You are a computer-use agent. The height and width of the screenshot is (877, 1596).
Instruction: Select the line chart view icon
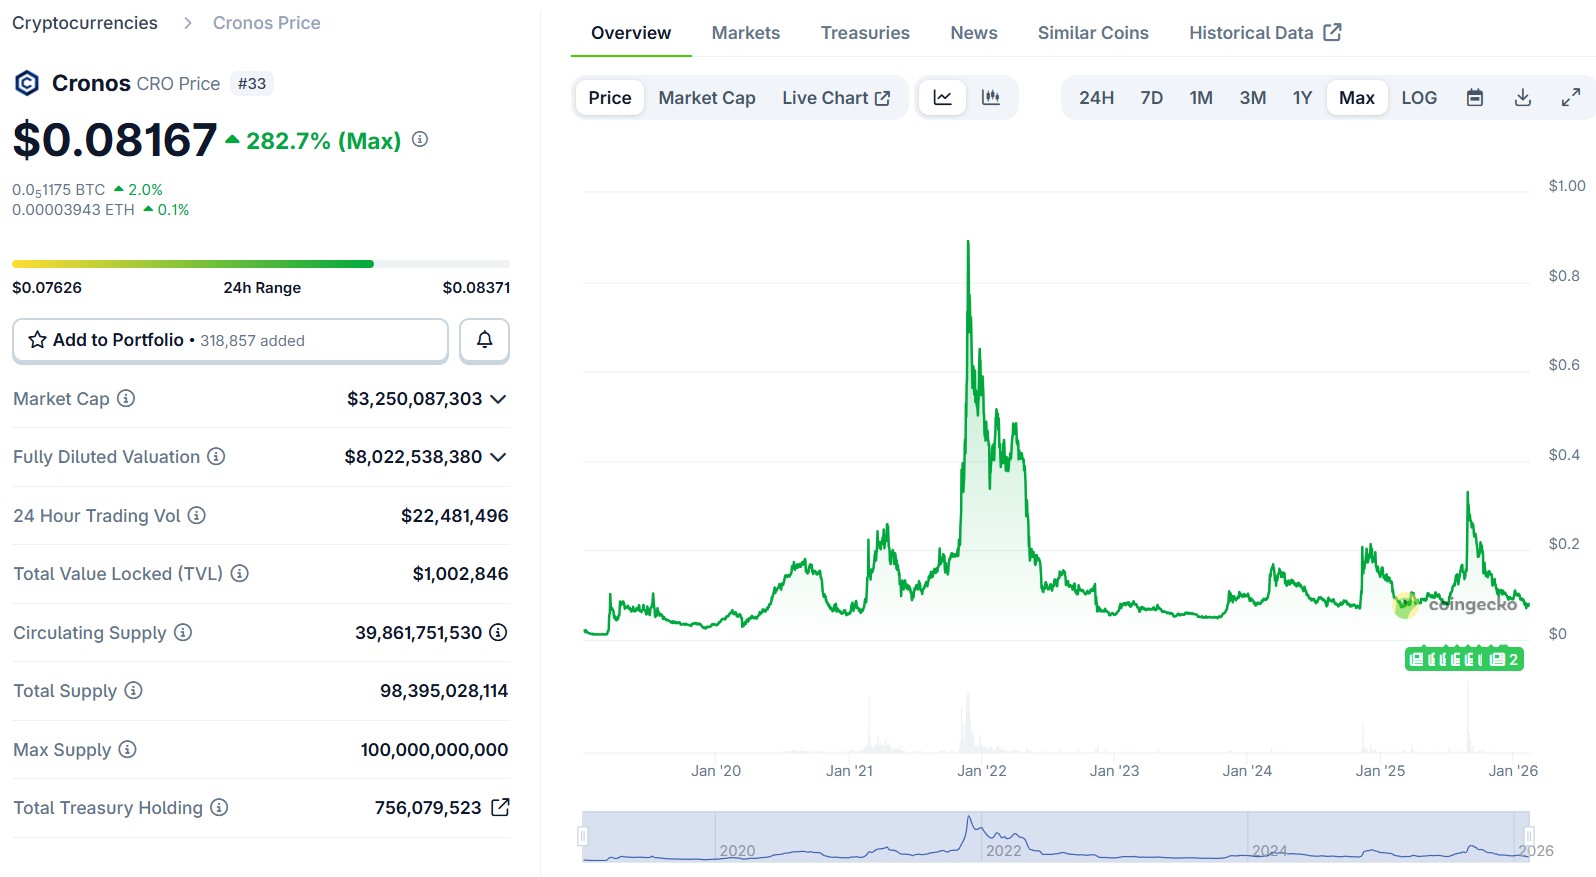[x=942, y=98]
